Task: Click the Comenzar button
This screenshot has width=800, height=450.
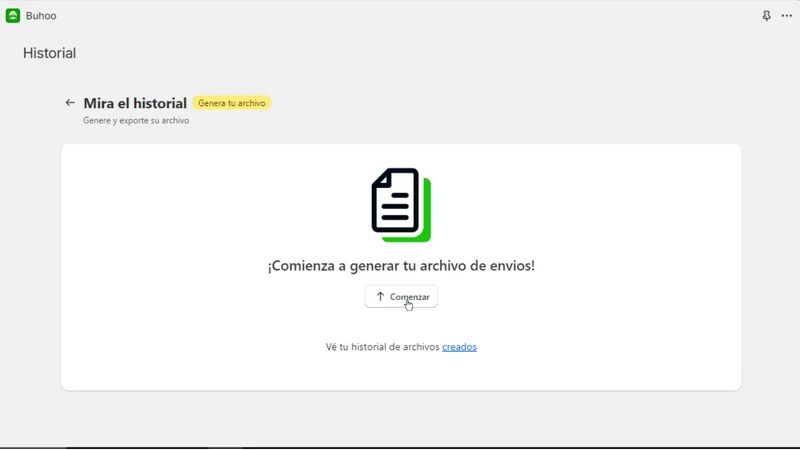Action: tap(401, 296)
